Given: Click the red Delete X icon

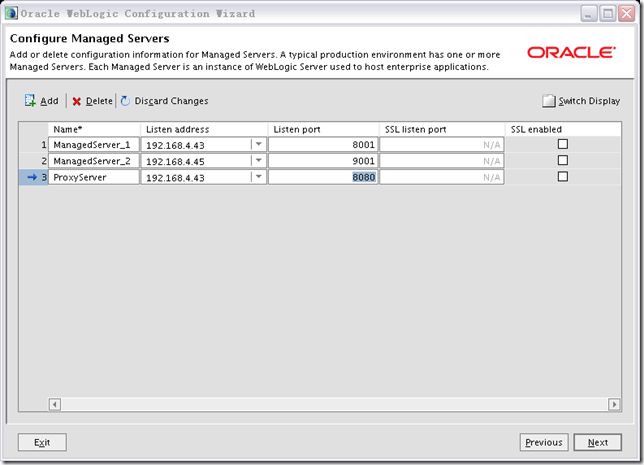Looking at the screenshot, I should pos(76,101).
